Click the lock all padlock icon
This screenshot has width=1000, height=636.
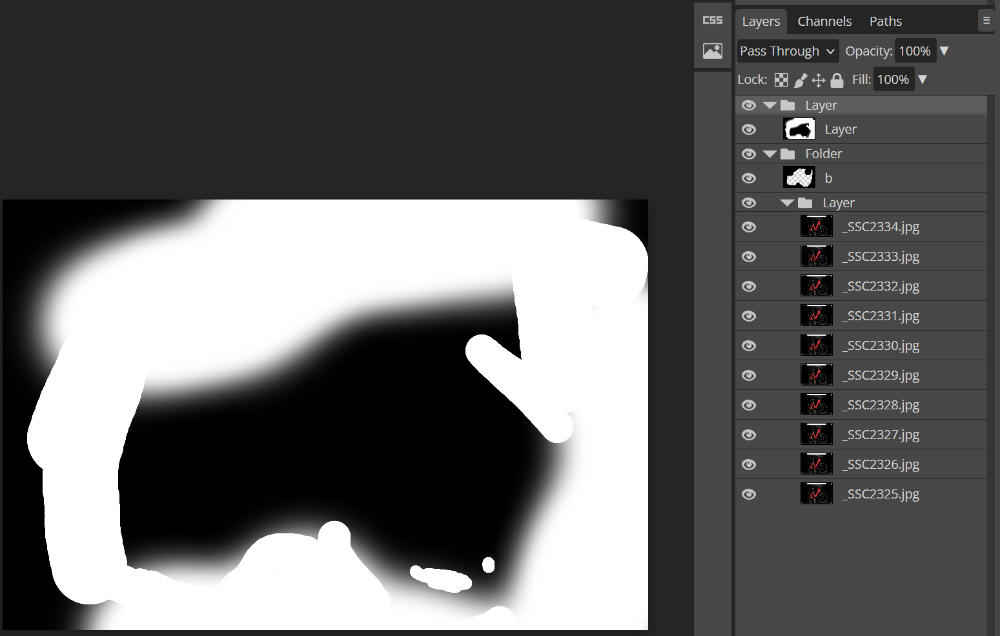pos(837,80)
